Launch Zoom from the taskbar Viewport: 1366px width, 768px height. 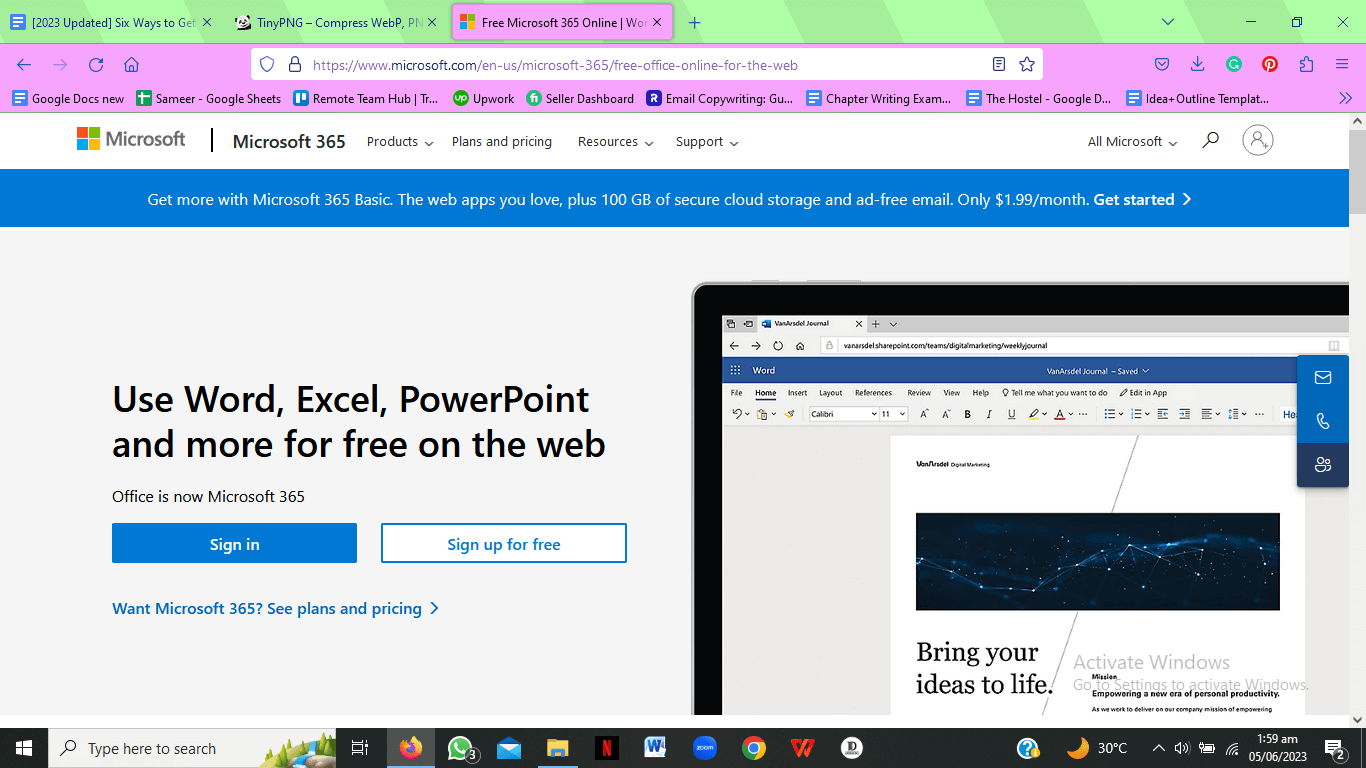pos(705,748)
